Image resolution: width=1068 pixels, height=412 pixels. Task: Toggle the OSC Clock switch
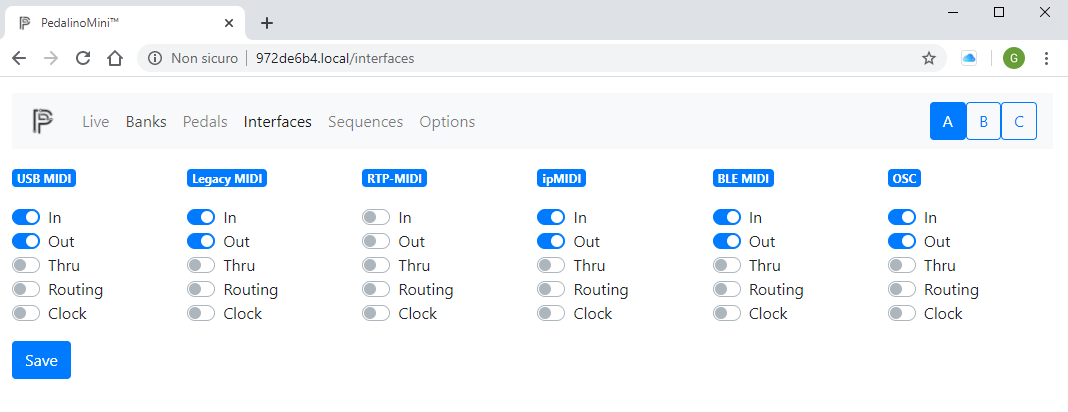902,313
